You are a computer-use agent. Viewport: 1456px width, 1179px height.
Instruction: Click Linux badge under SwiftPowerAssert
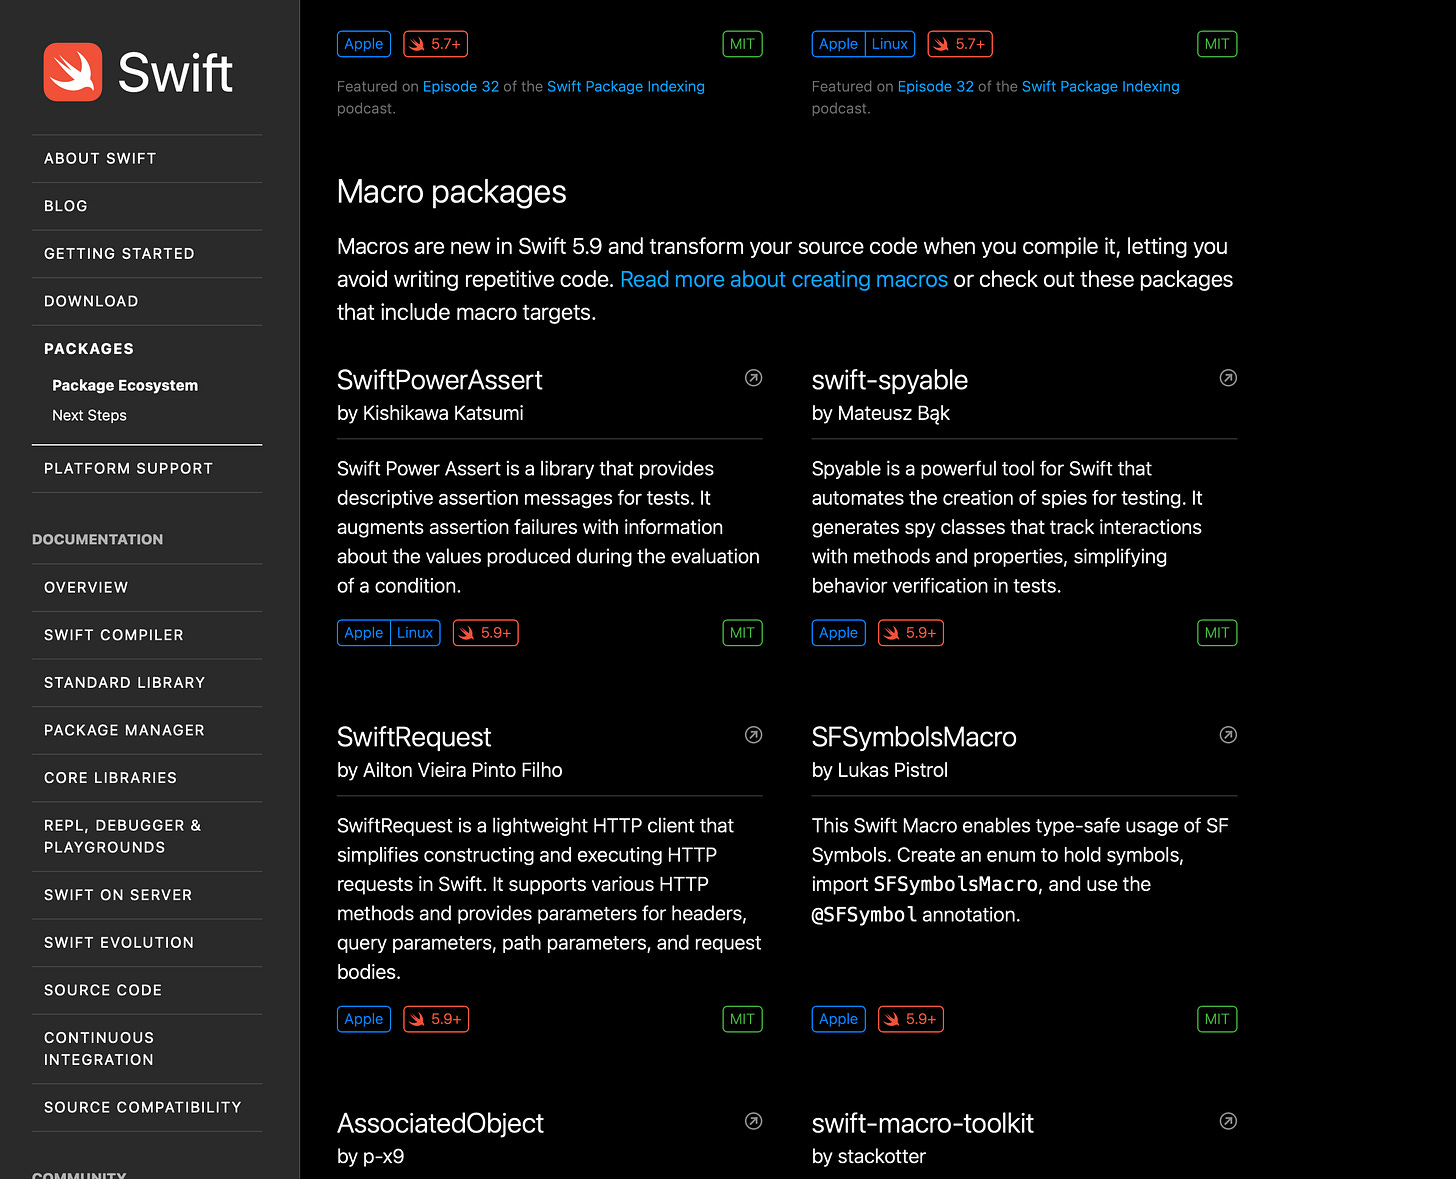[x=415, y=633]
